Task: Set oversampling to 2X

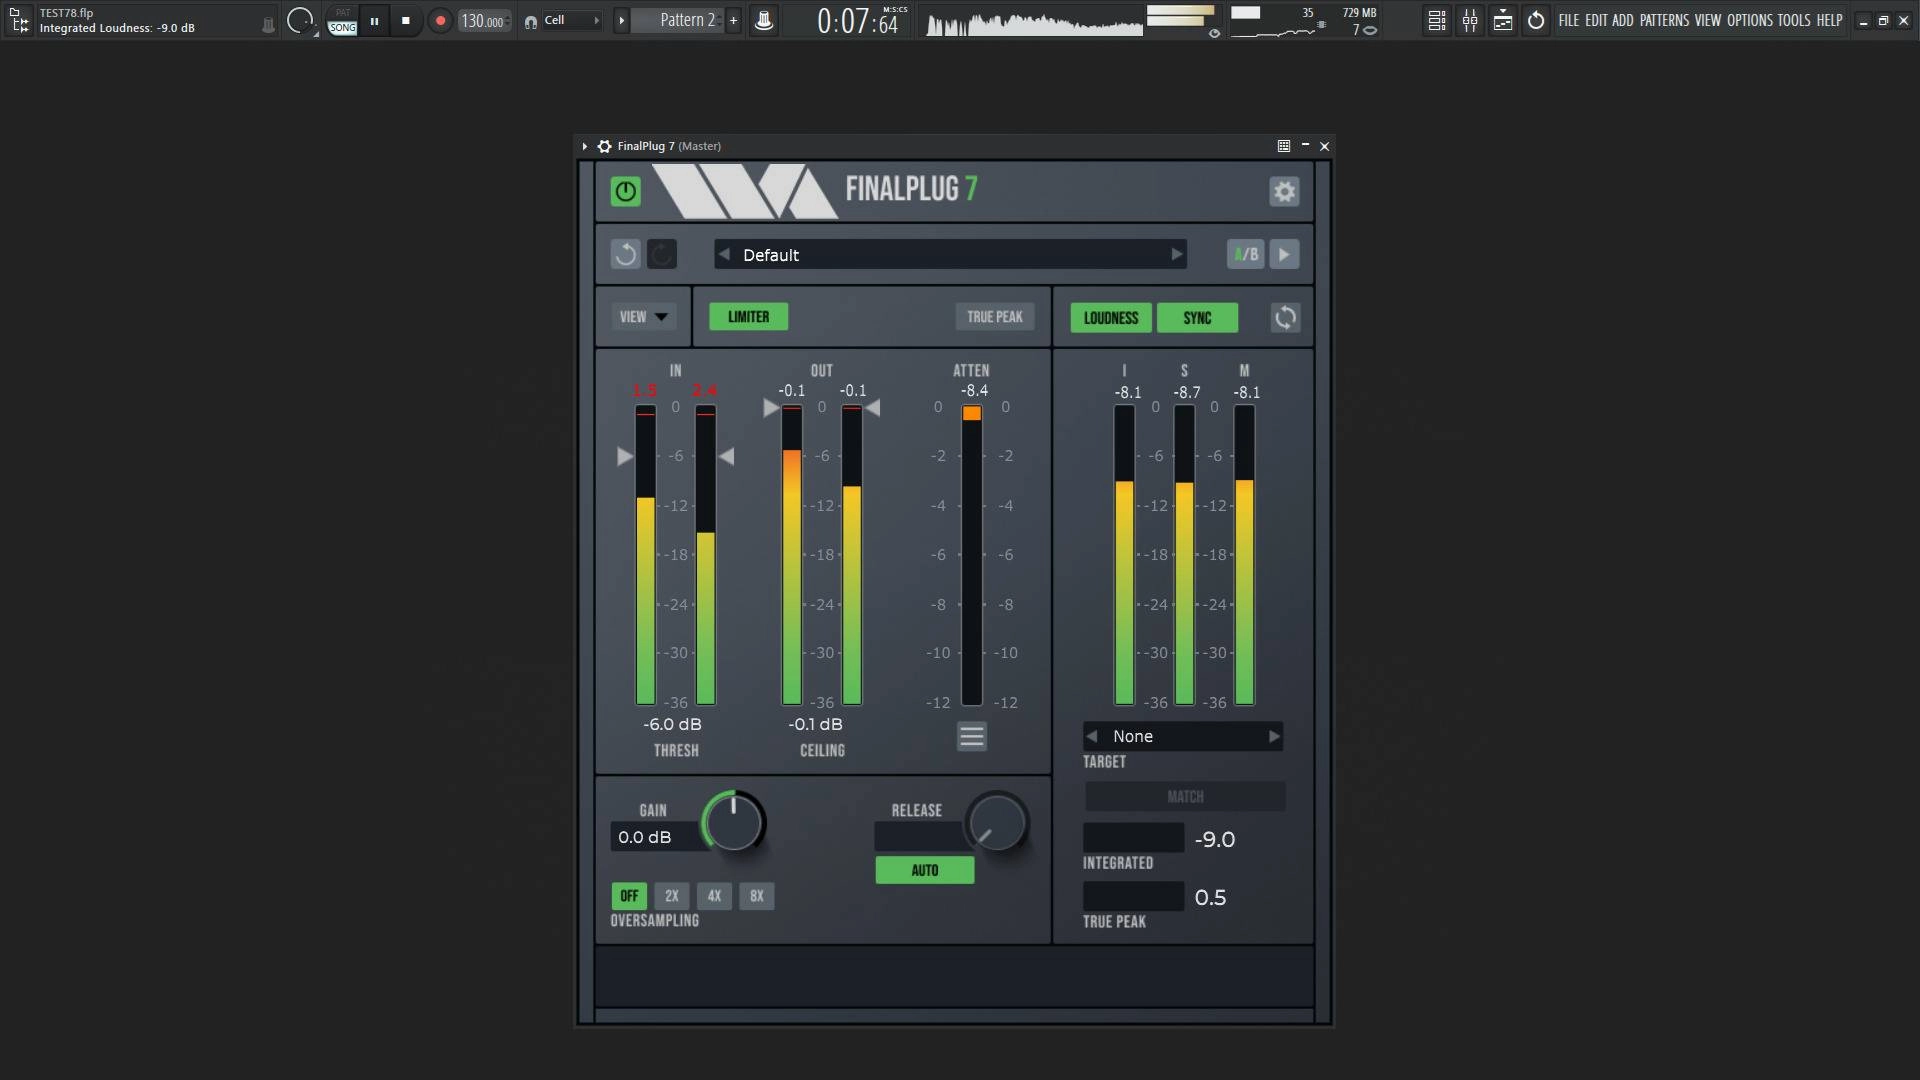Action: tap(671, 896)
